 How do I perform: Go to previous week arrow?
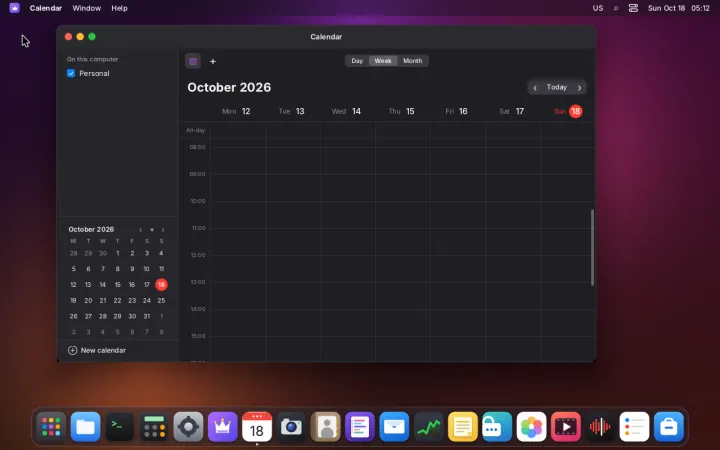[x=535, y=87]
